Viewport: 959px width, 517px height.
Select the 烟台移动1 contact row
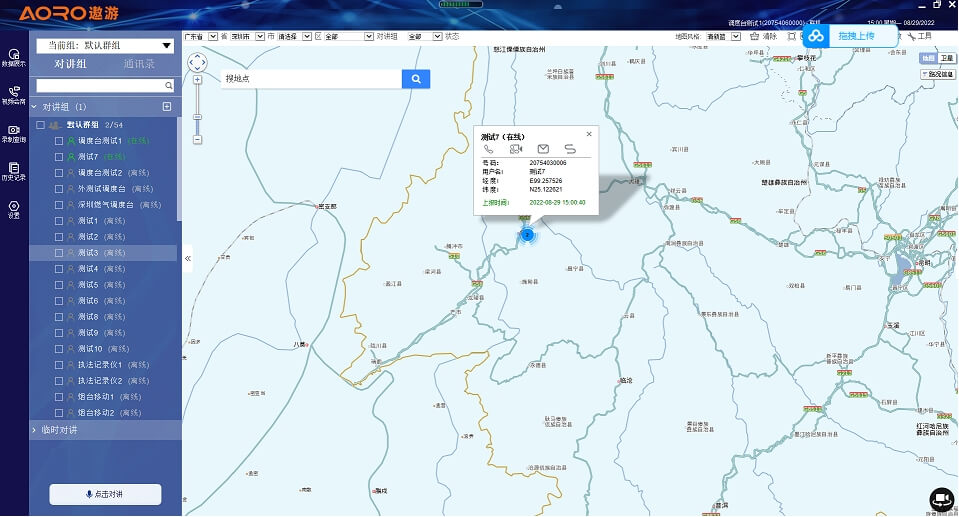(103, 396)
